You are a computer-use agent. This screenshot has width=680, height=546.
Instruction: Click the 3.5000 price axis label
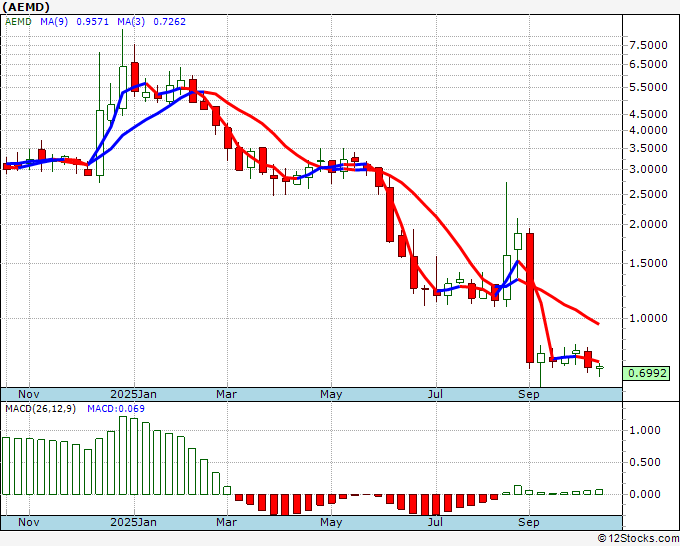(x=648, y=148)
